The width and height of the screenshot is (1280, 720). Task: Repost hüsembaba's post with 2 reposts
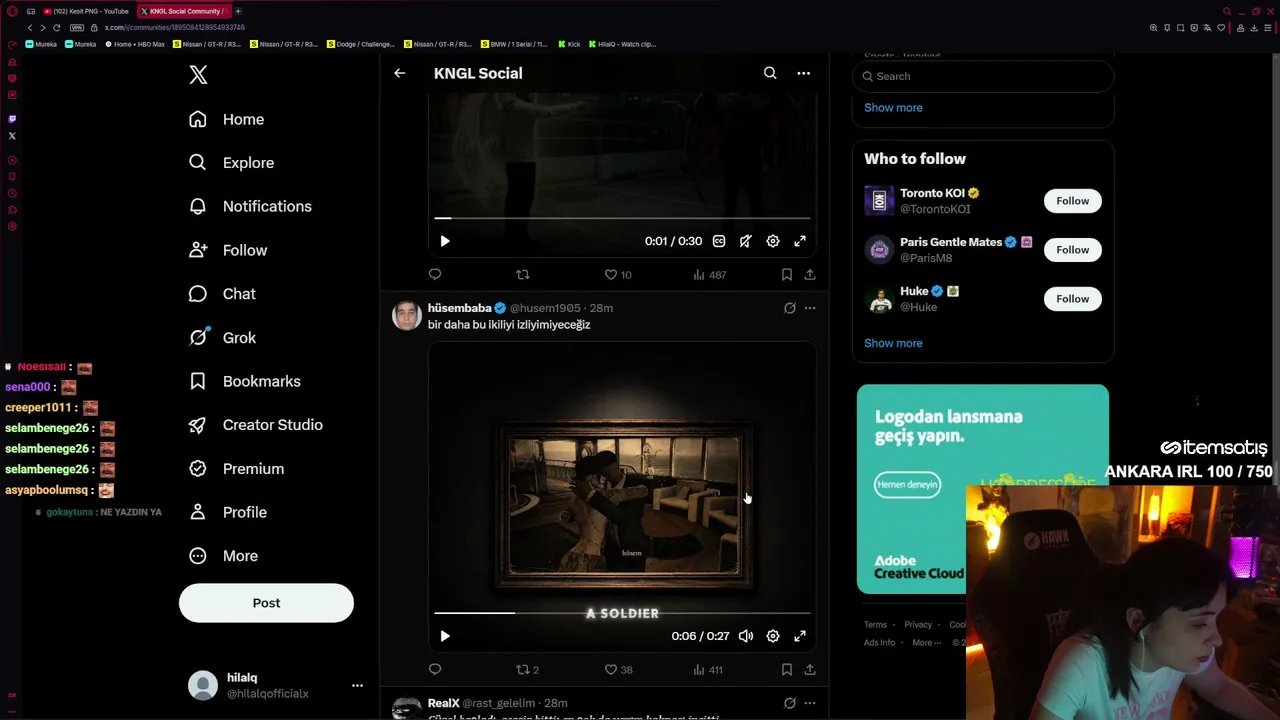pos(527,669)
